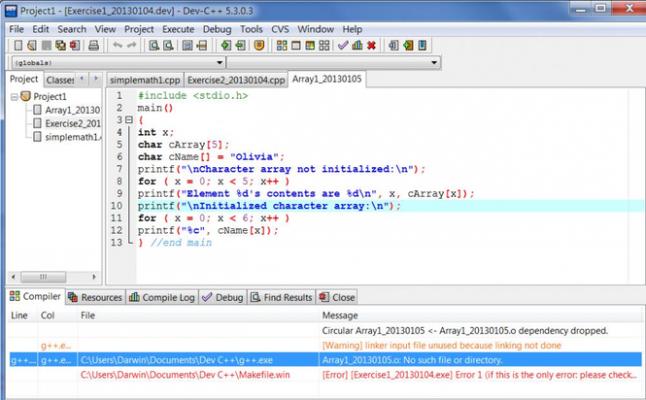
Task: Open the Edit menu
Action: click(40, 29)
